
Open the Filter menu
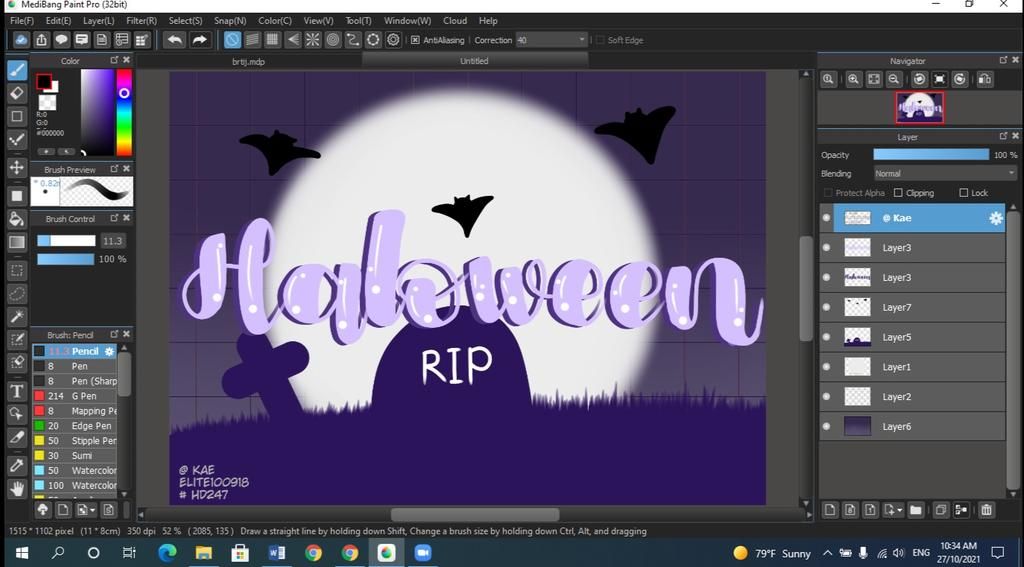pyautogui.click(x=141, y=21)
